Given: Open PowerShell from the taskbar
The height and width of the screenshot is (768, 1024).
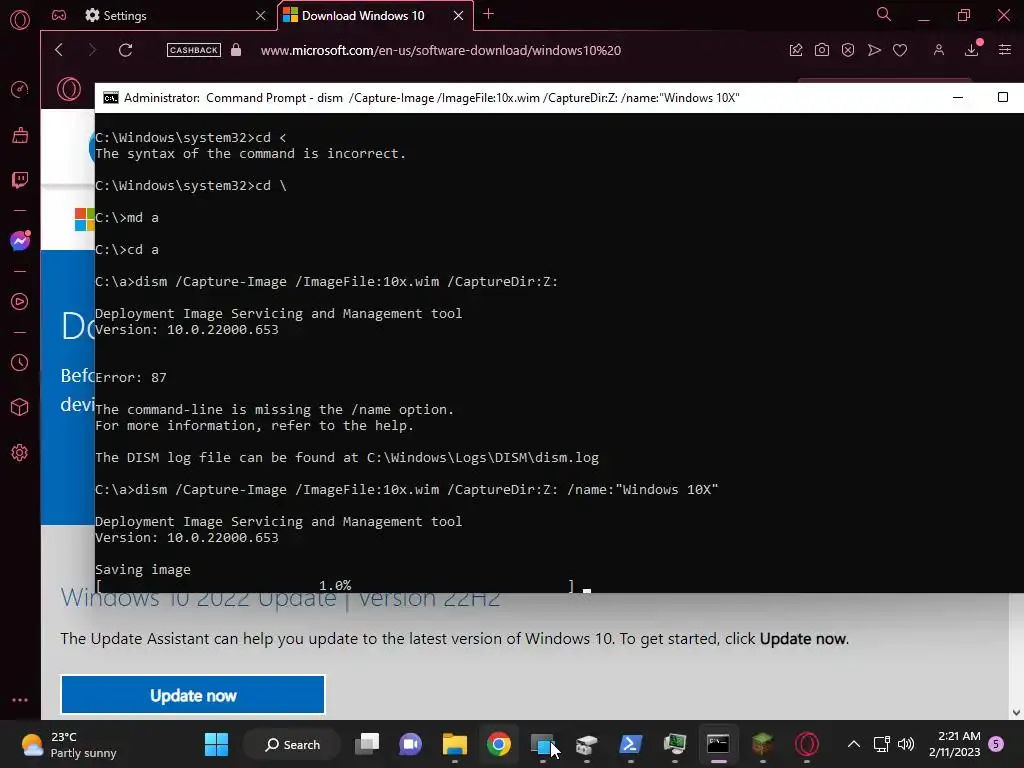Looking at the screenshot, I should pos(630,744).
